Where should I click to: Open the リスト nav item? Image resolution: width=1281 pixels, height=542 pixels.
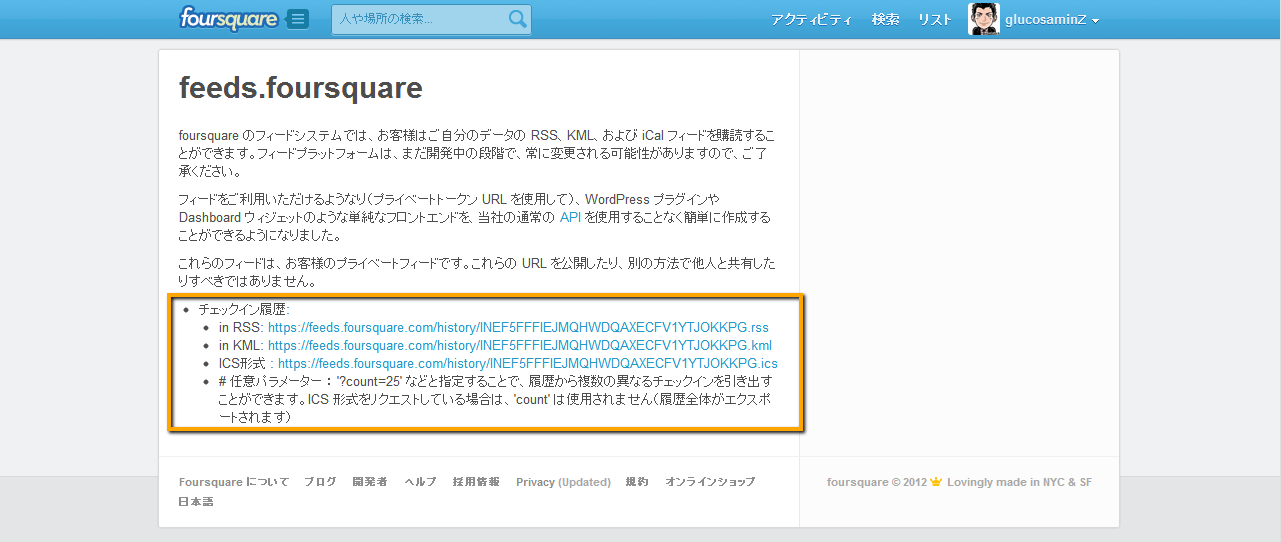tap(934, 20)
